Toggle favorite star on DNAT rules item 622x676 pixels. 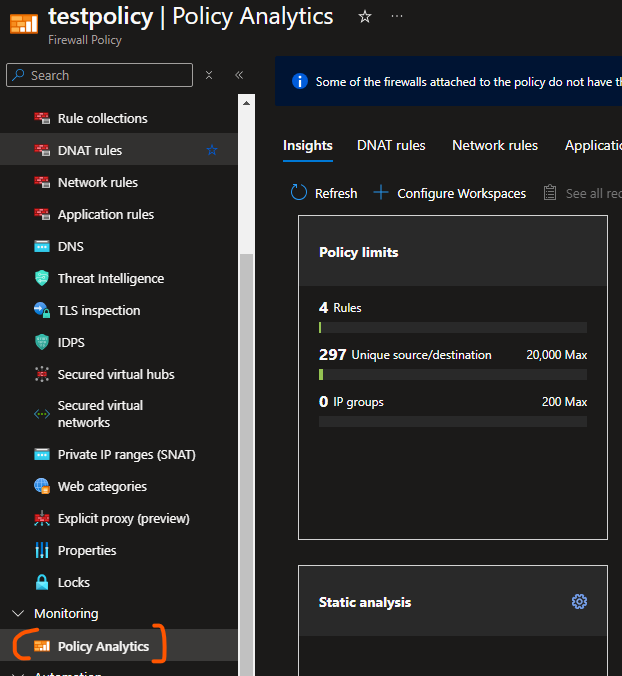pyautogui.click(x=212, y=150)
